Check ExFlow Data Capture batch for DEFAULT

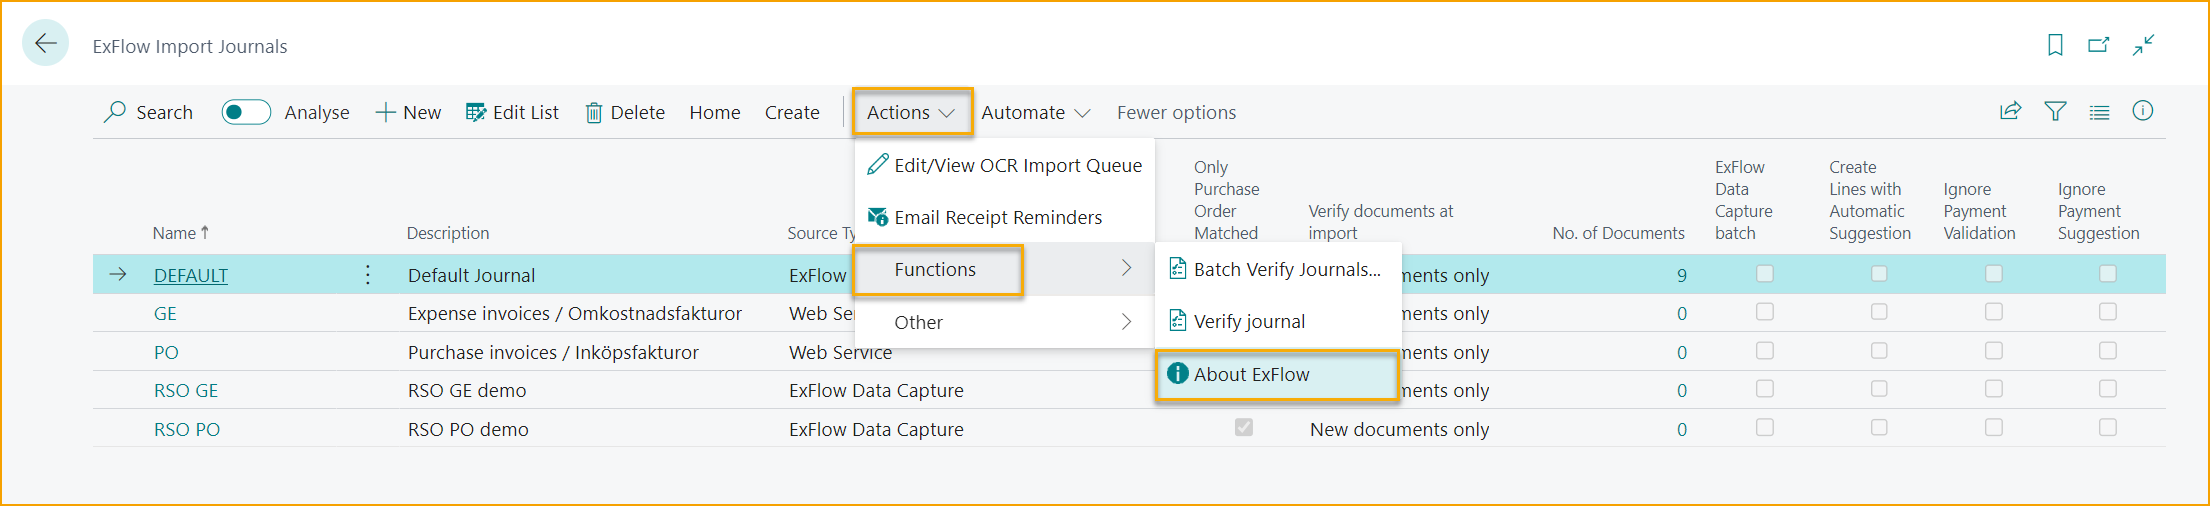tap(1765, 274)
